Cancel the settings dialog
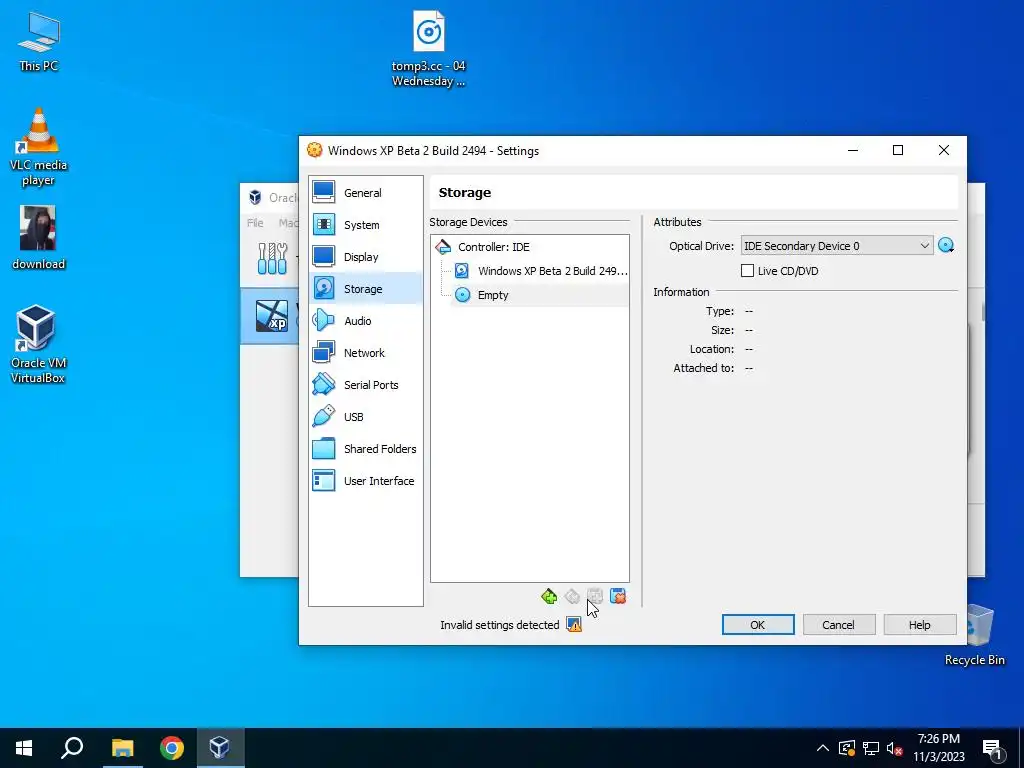Screen dimensions: 1024x768 [x=839, y=625]
